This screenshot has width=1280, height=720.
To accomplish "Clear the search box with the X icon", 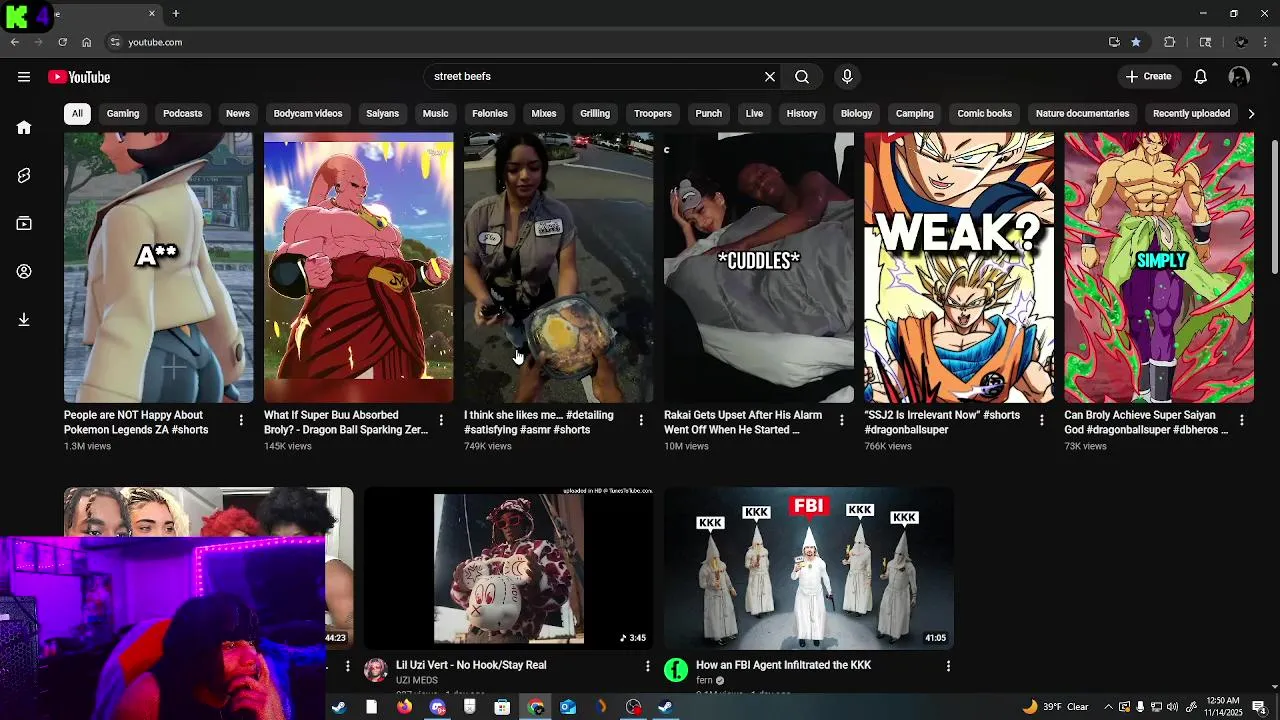I will tap(770, 77).
